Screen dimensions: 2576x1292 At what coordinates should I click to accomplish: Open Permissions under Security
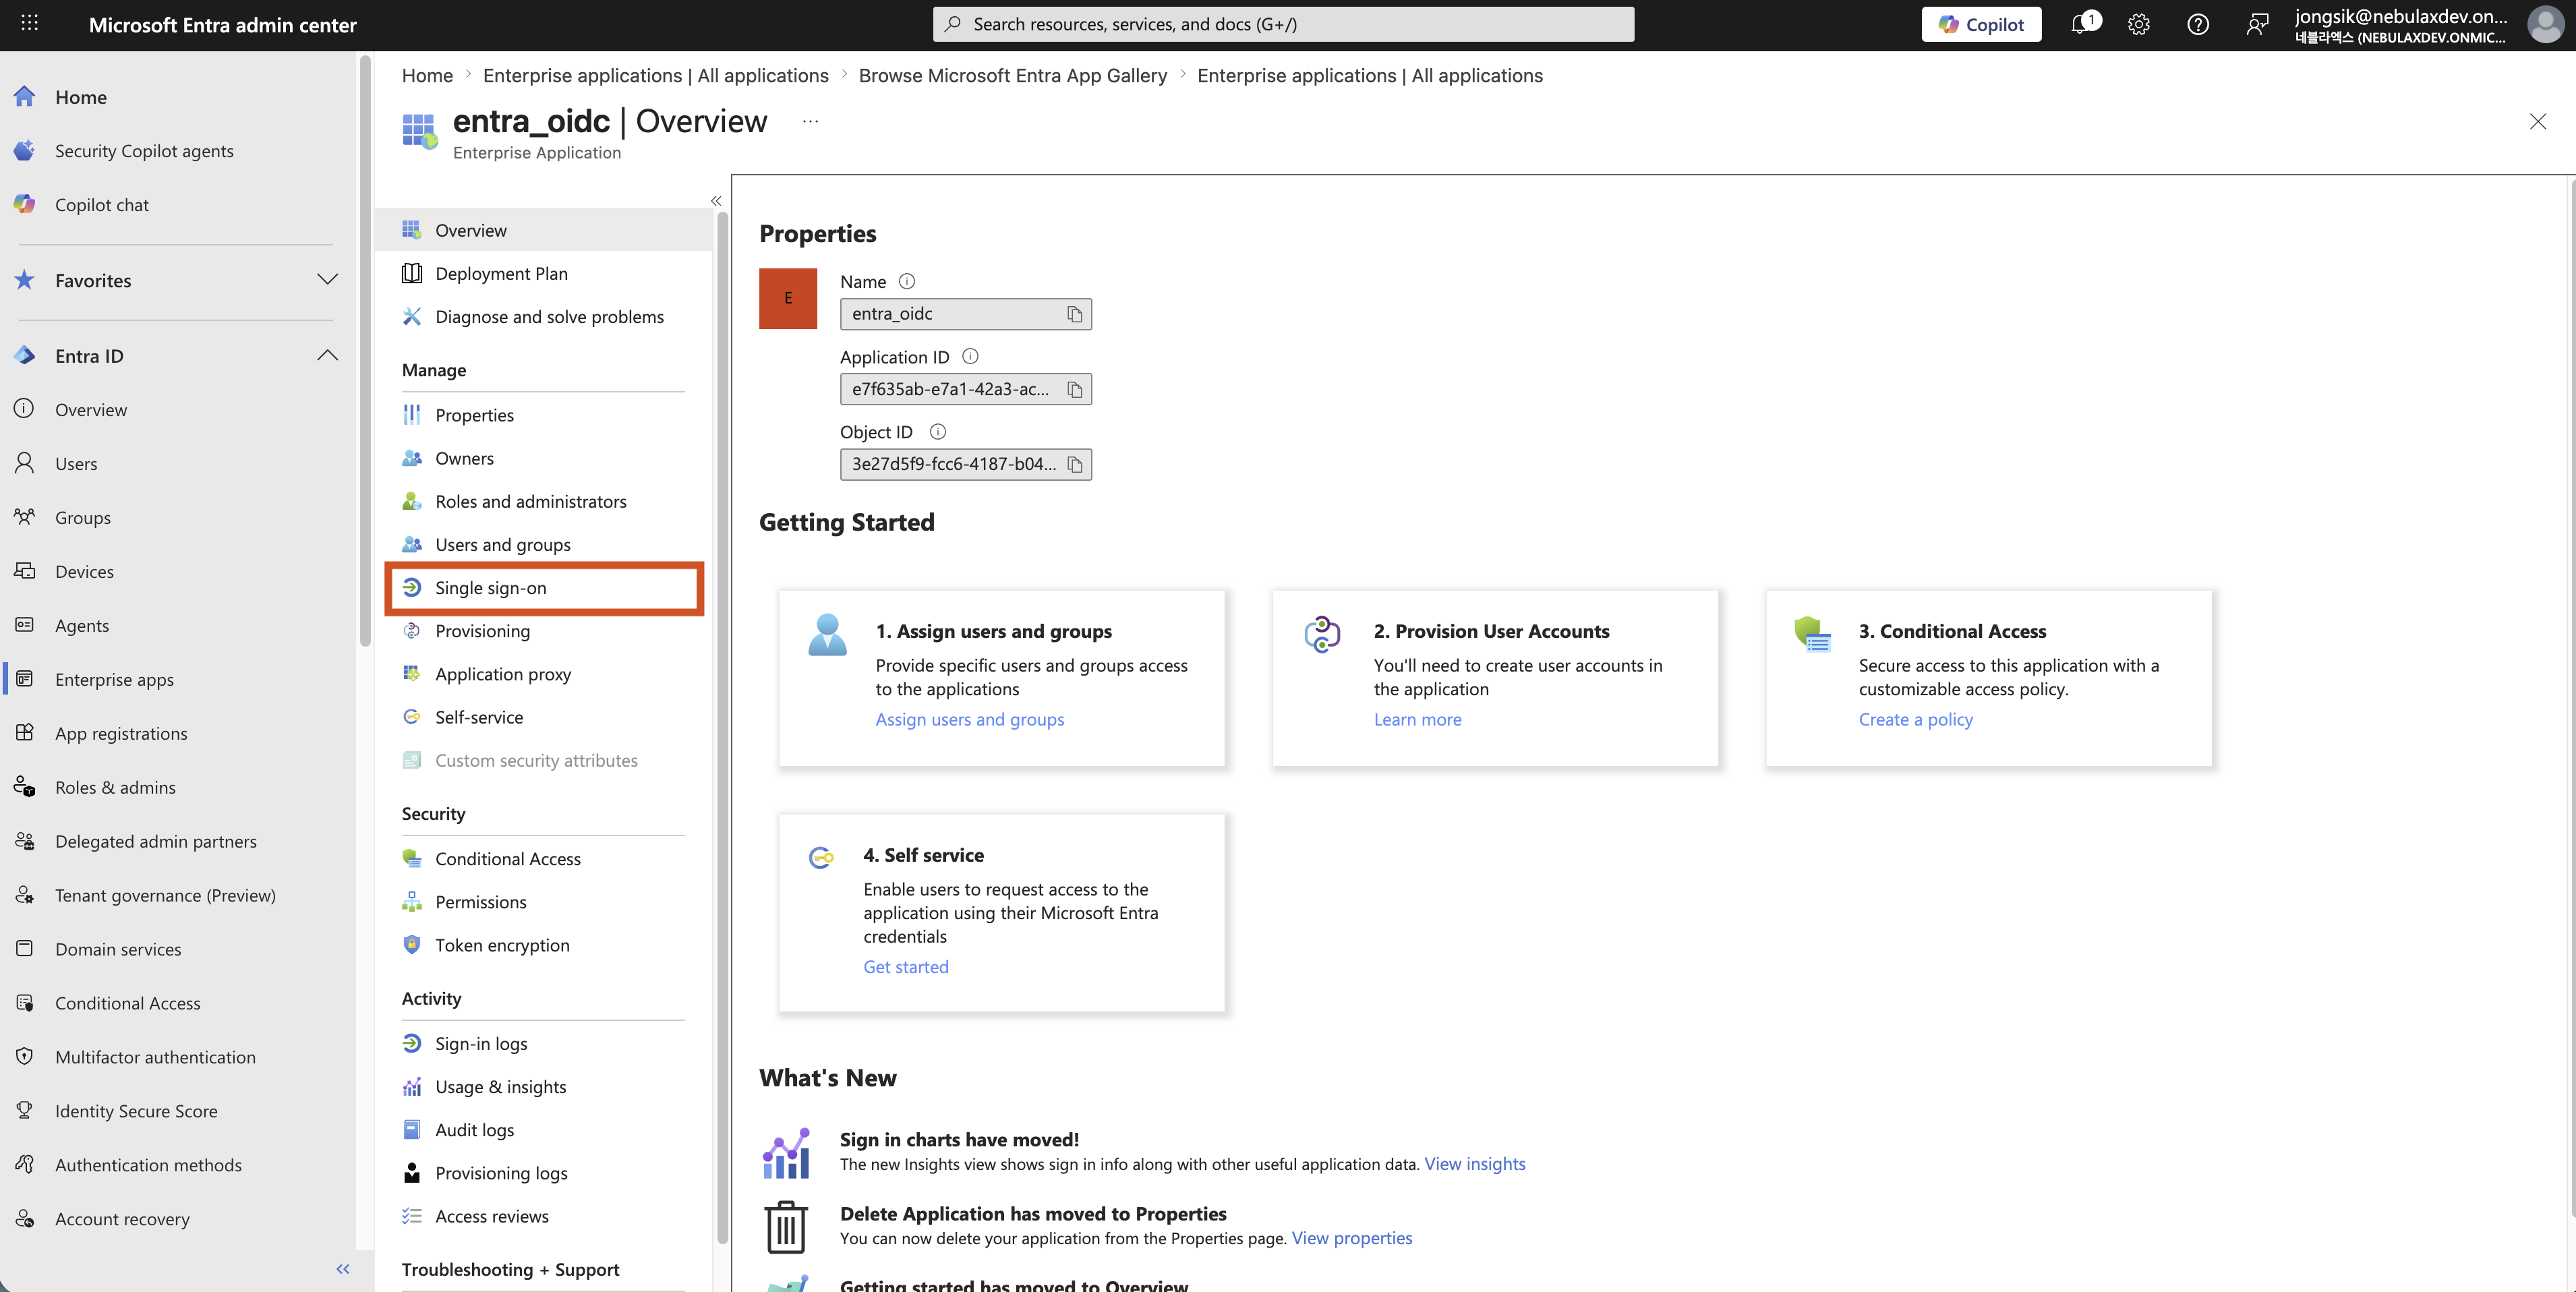tap(480, 902)
